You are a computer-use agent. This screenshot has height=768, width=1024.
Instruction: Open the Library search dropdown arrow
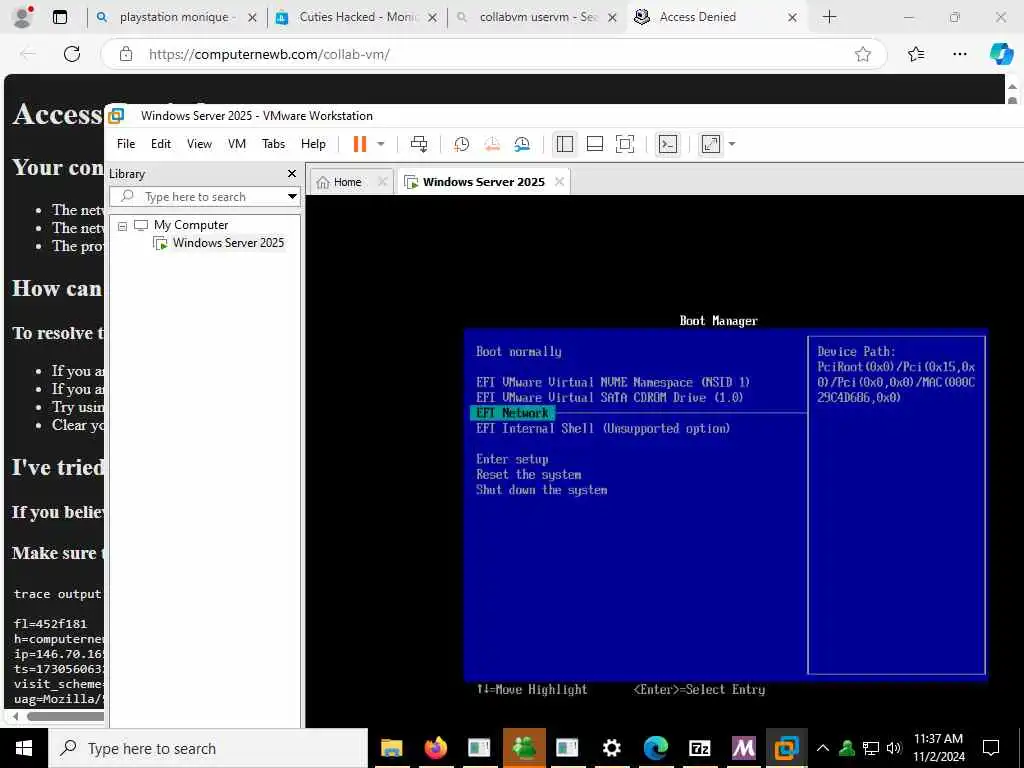click(x=292, y=197)
